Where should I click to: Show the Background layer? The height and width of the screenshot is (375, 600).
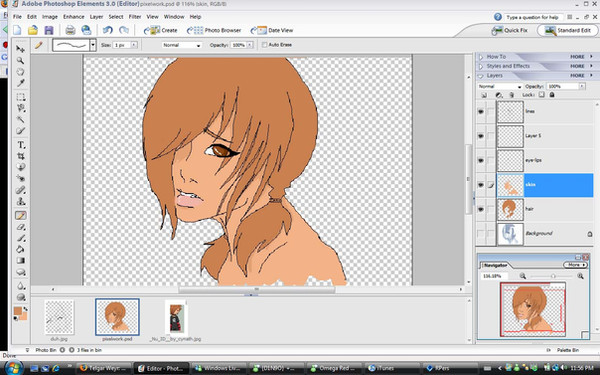pos(481,233)
